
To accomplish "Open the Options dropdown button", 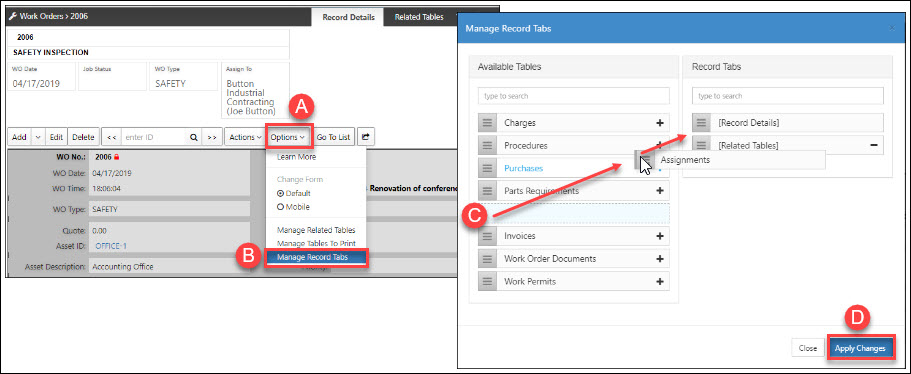I will click(288, 137).
